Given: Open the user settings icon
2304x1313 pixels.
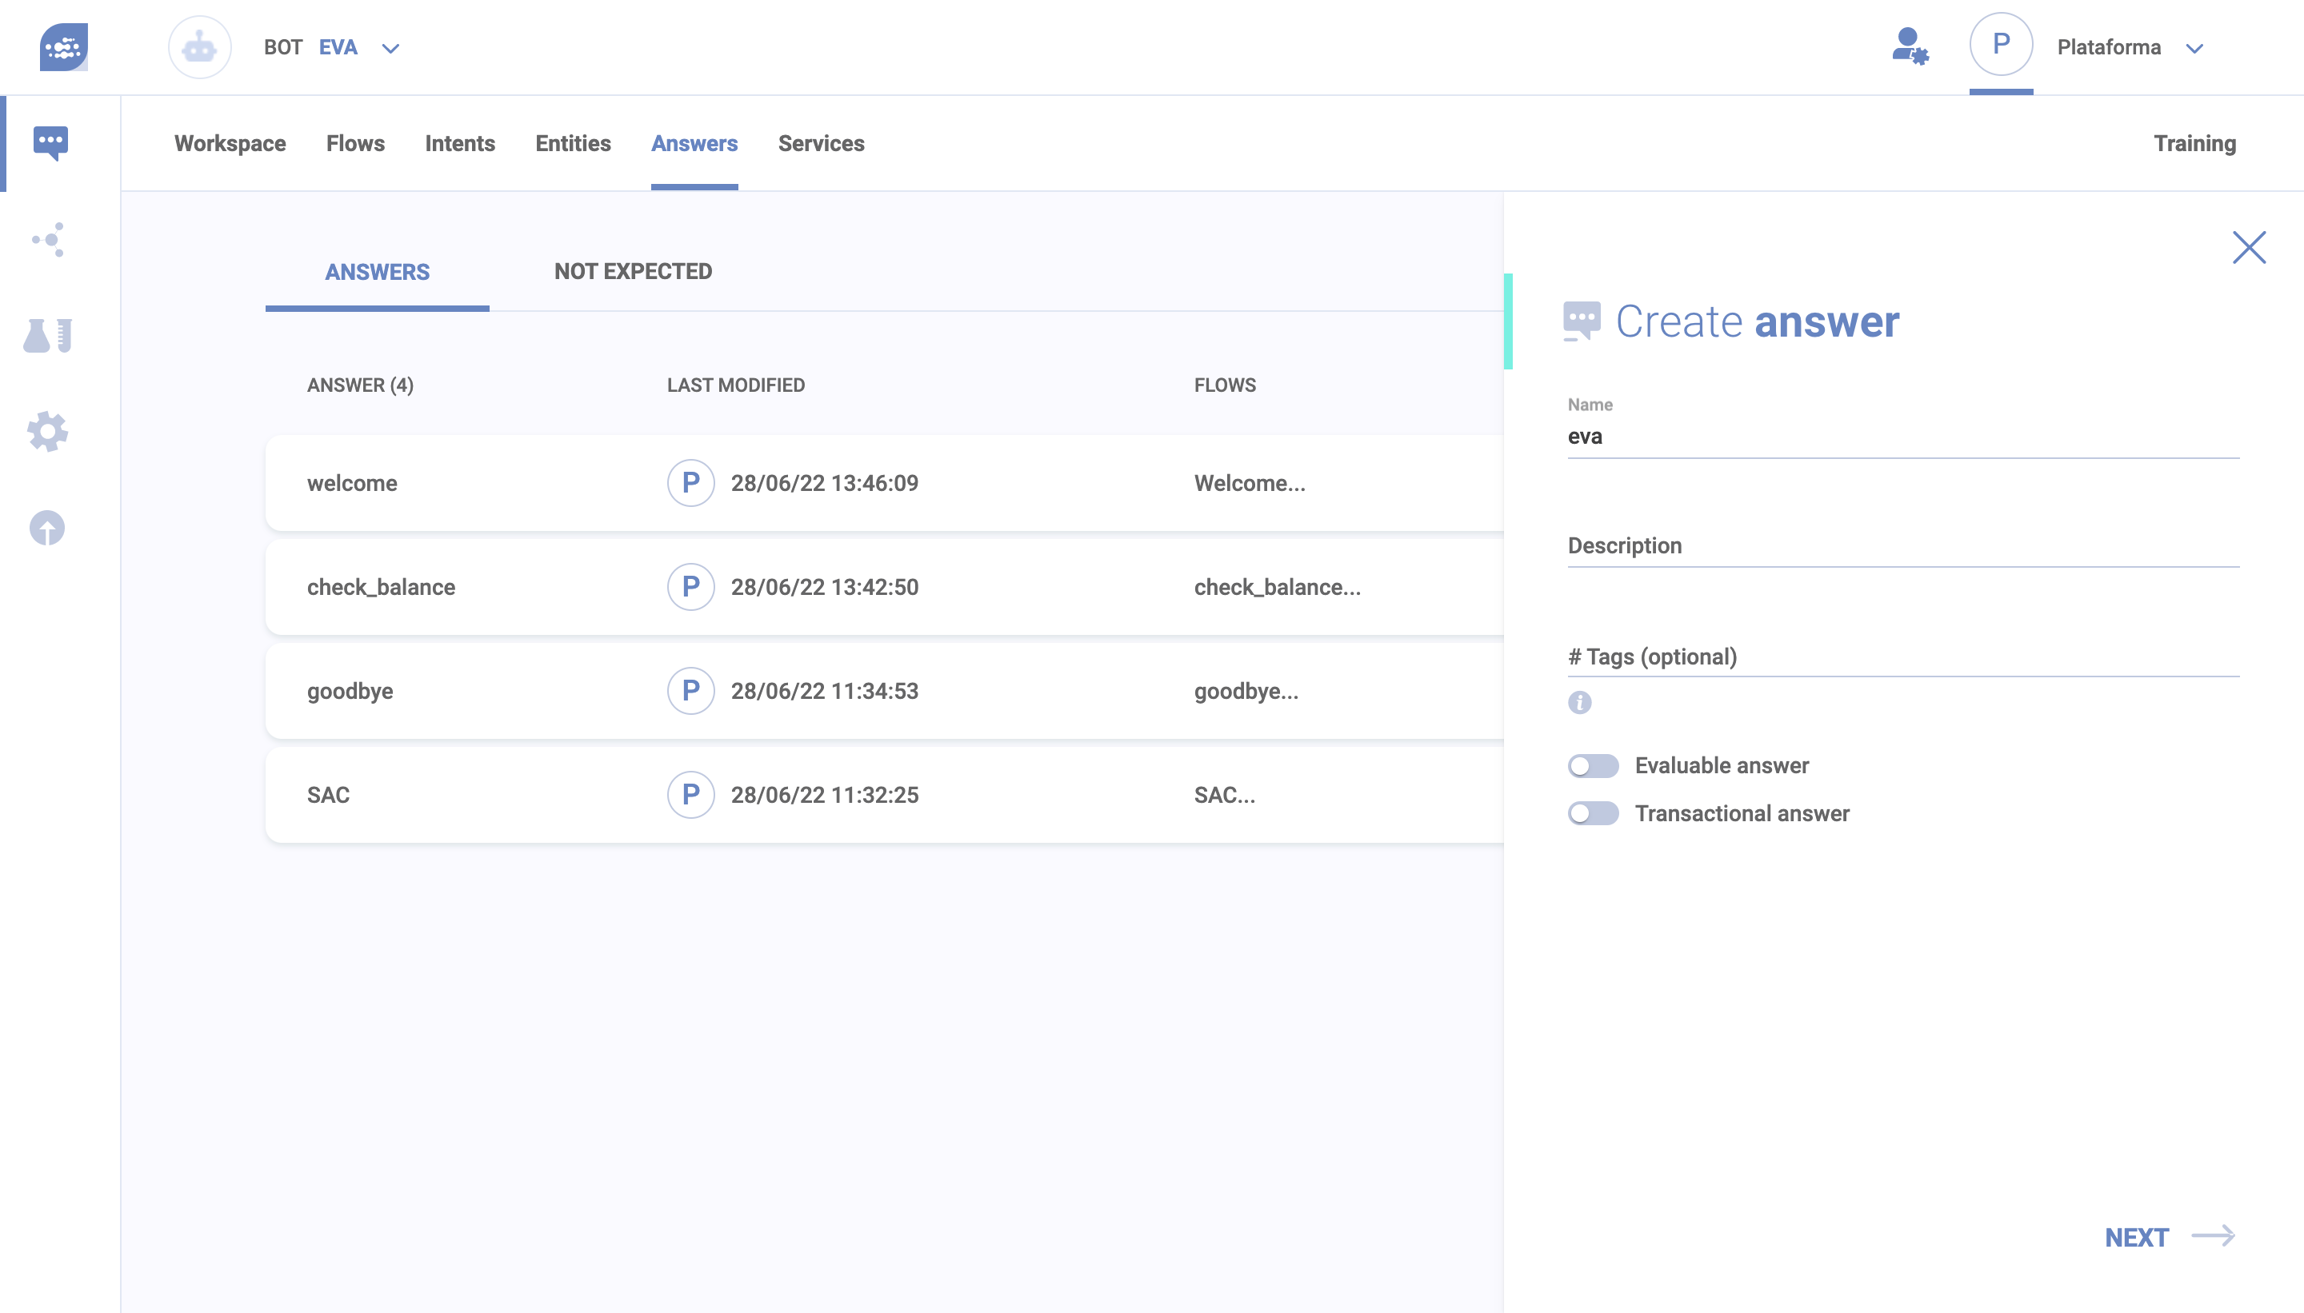Looking at the screenshot, I should pyautogui.click(x=1909, y=47).
